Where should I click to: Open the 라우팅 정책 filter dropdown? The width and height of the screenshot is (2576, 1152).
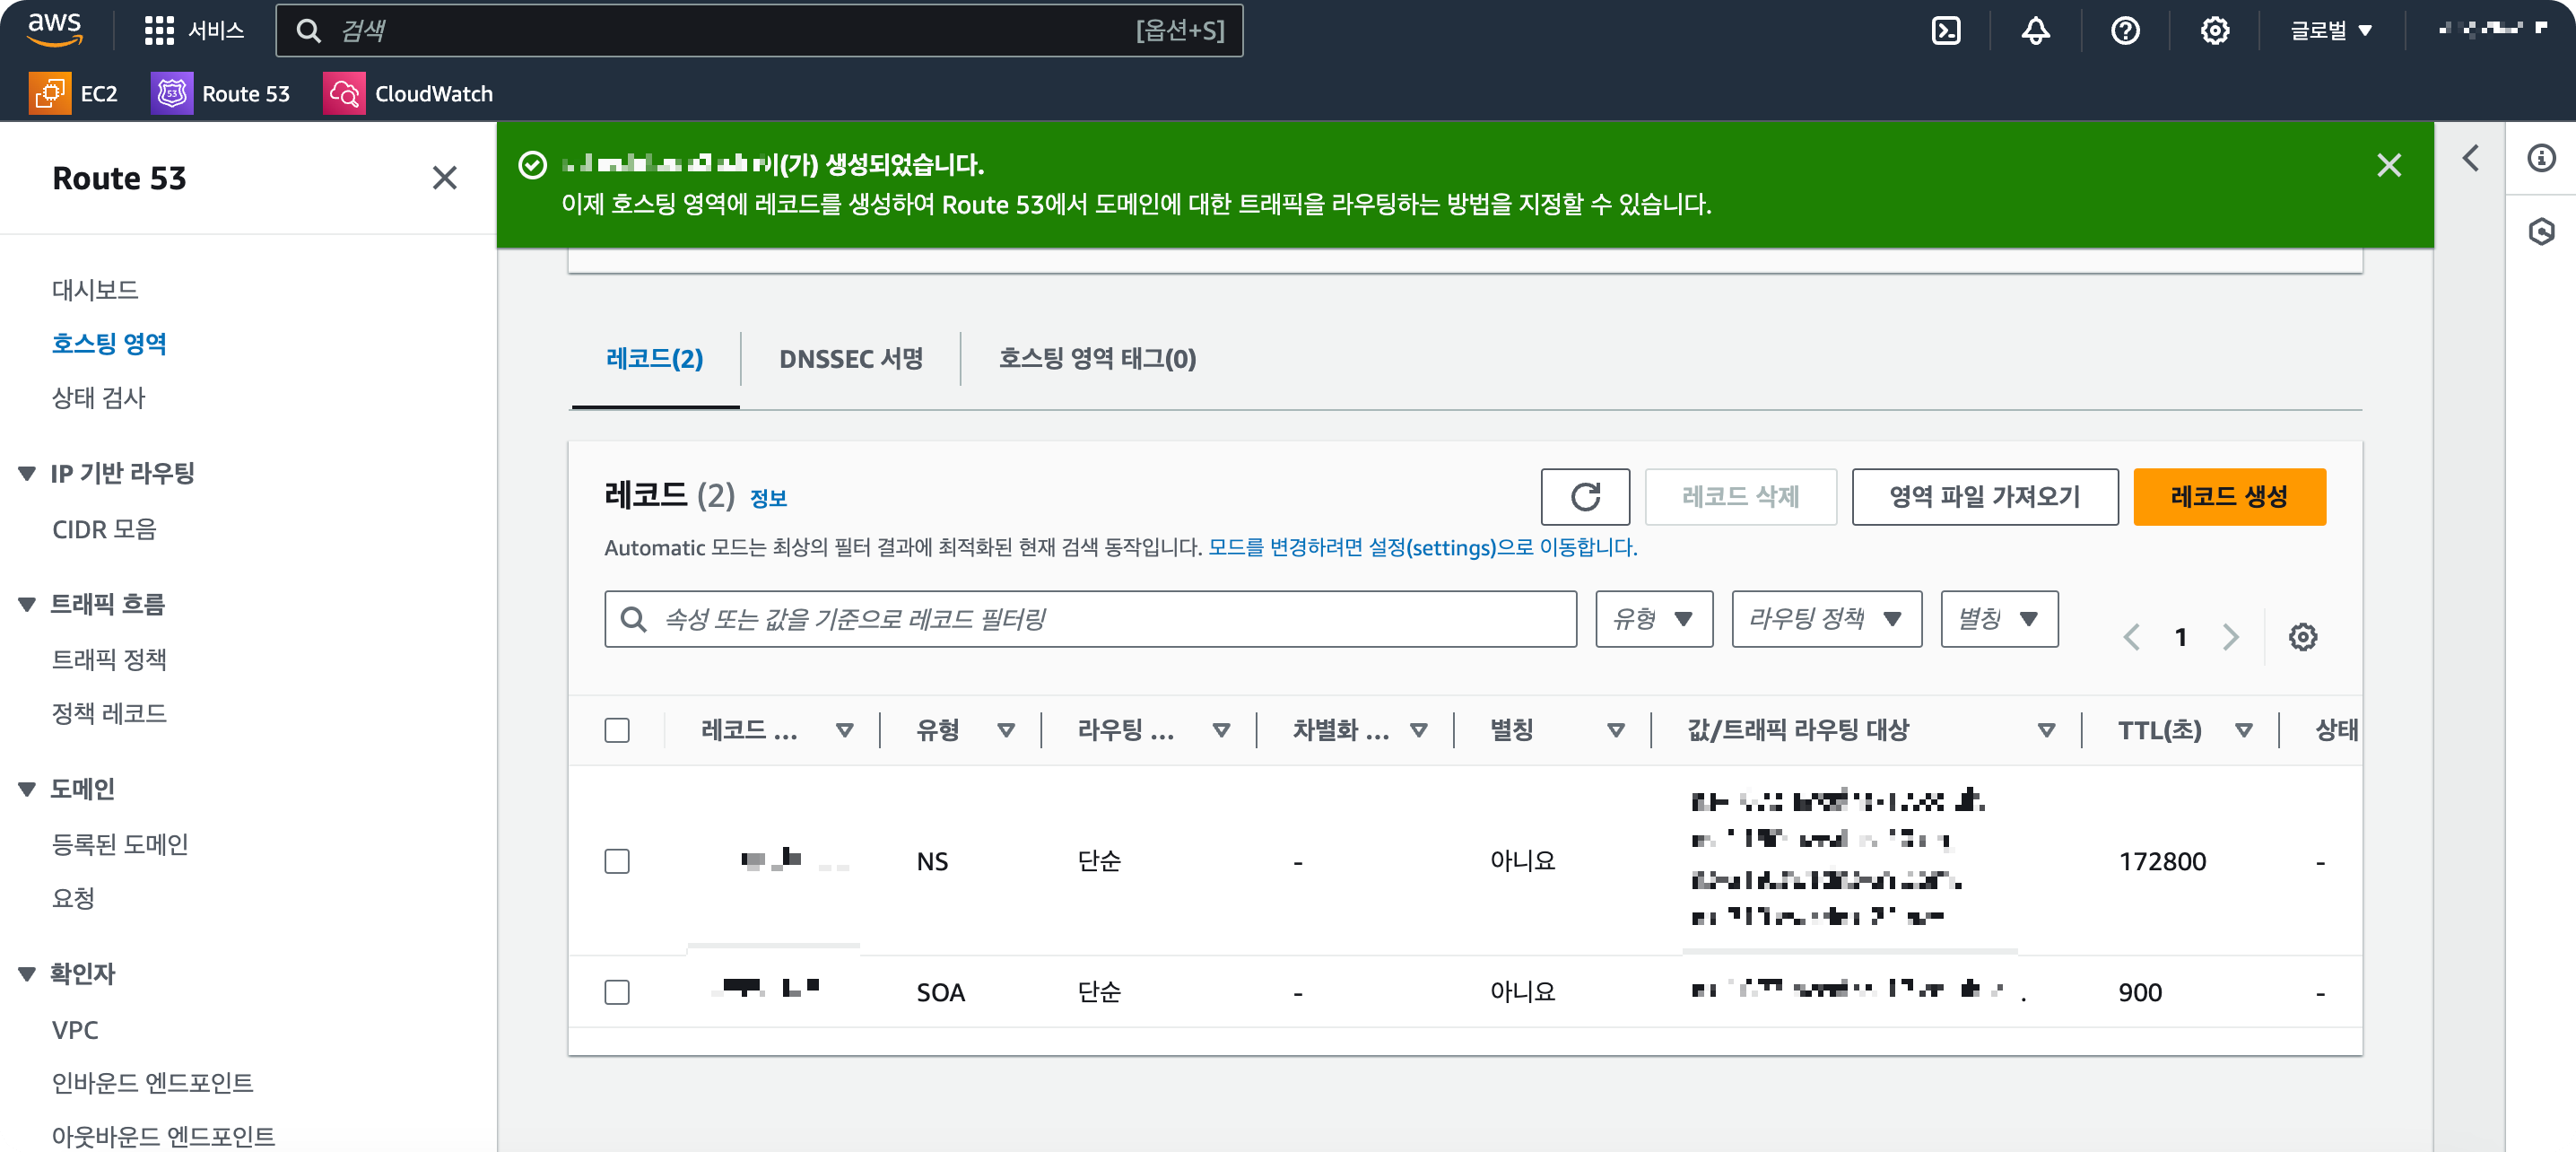pos(1825,619)
